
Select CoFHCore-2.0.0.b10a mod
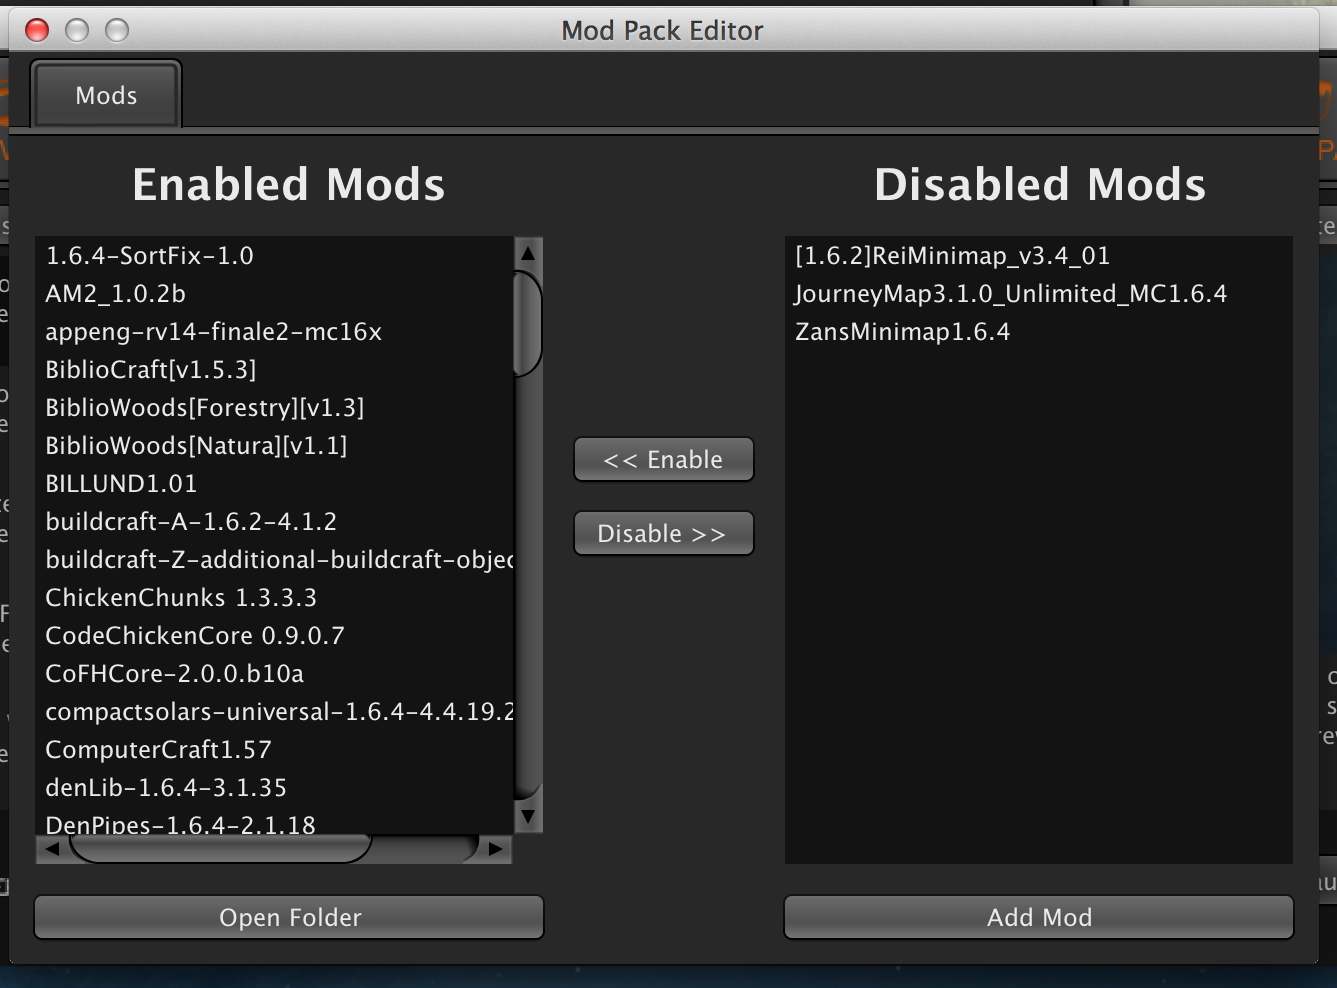(275, 674)
